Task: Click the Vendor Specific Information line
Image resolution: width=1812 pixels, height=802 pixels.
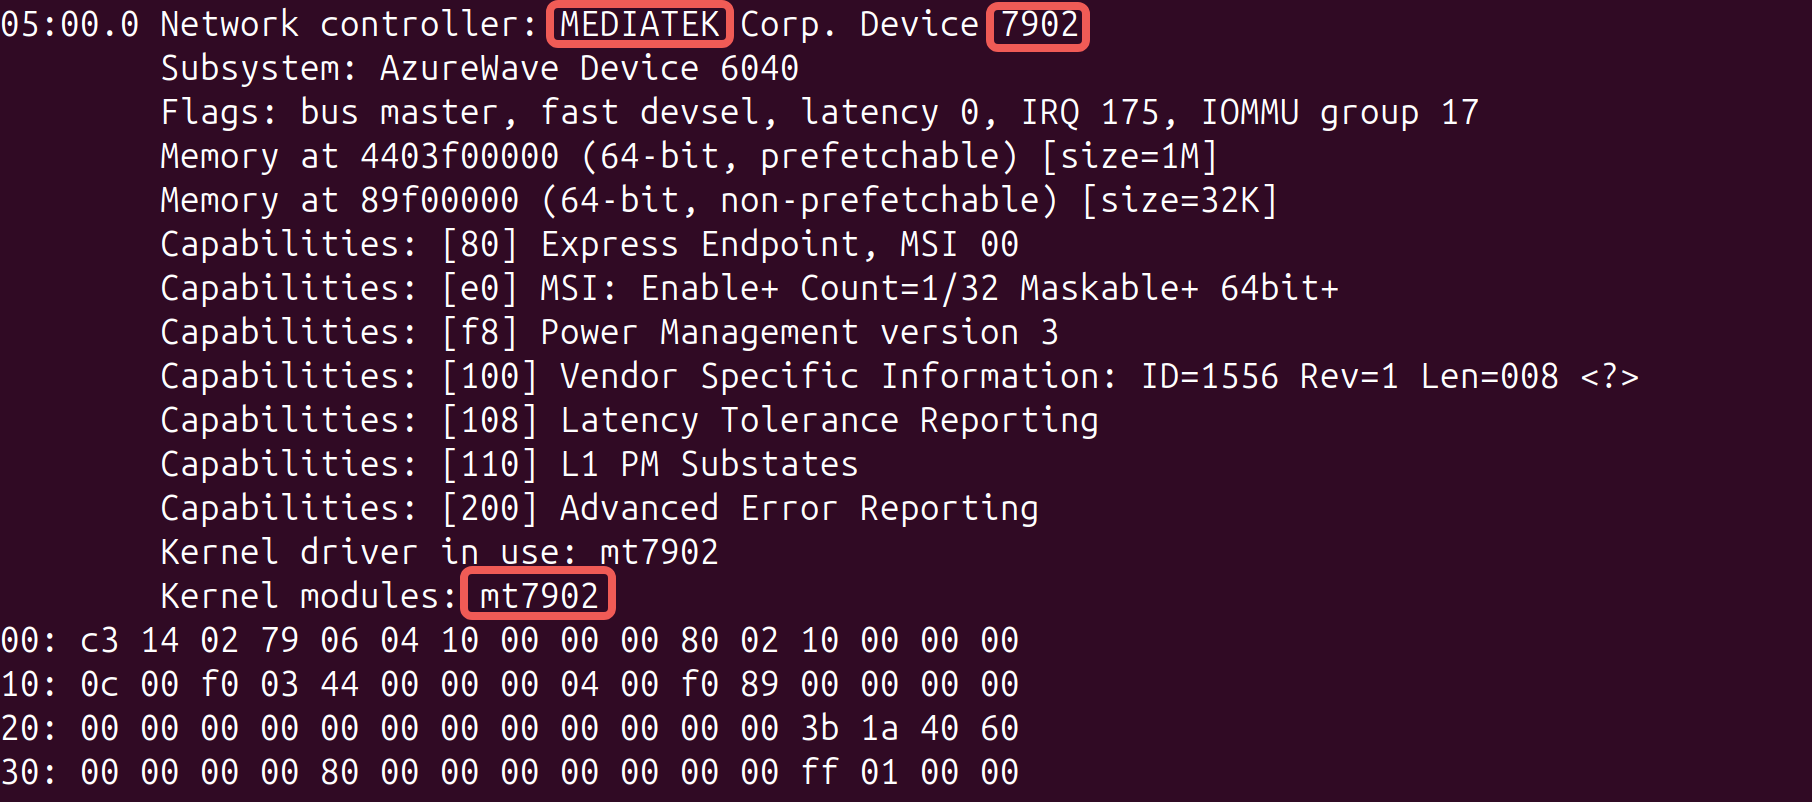Action: point(900,376)
